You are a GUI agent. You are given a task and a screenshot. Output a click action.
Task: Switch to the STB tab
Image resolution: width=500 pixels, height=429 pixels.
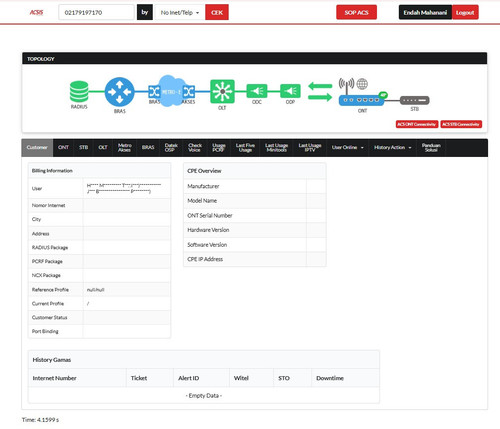(83, 147)
